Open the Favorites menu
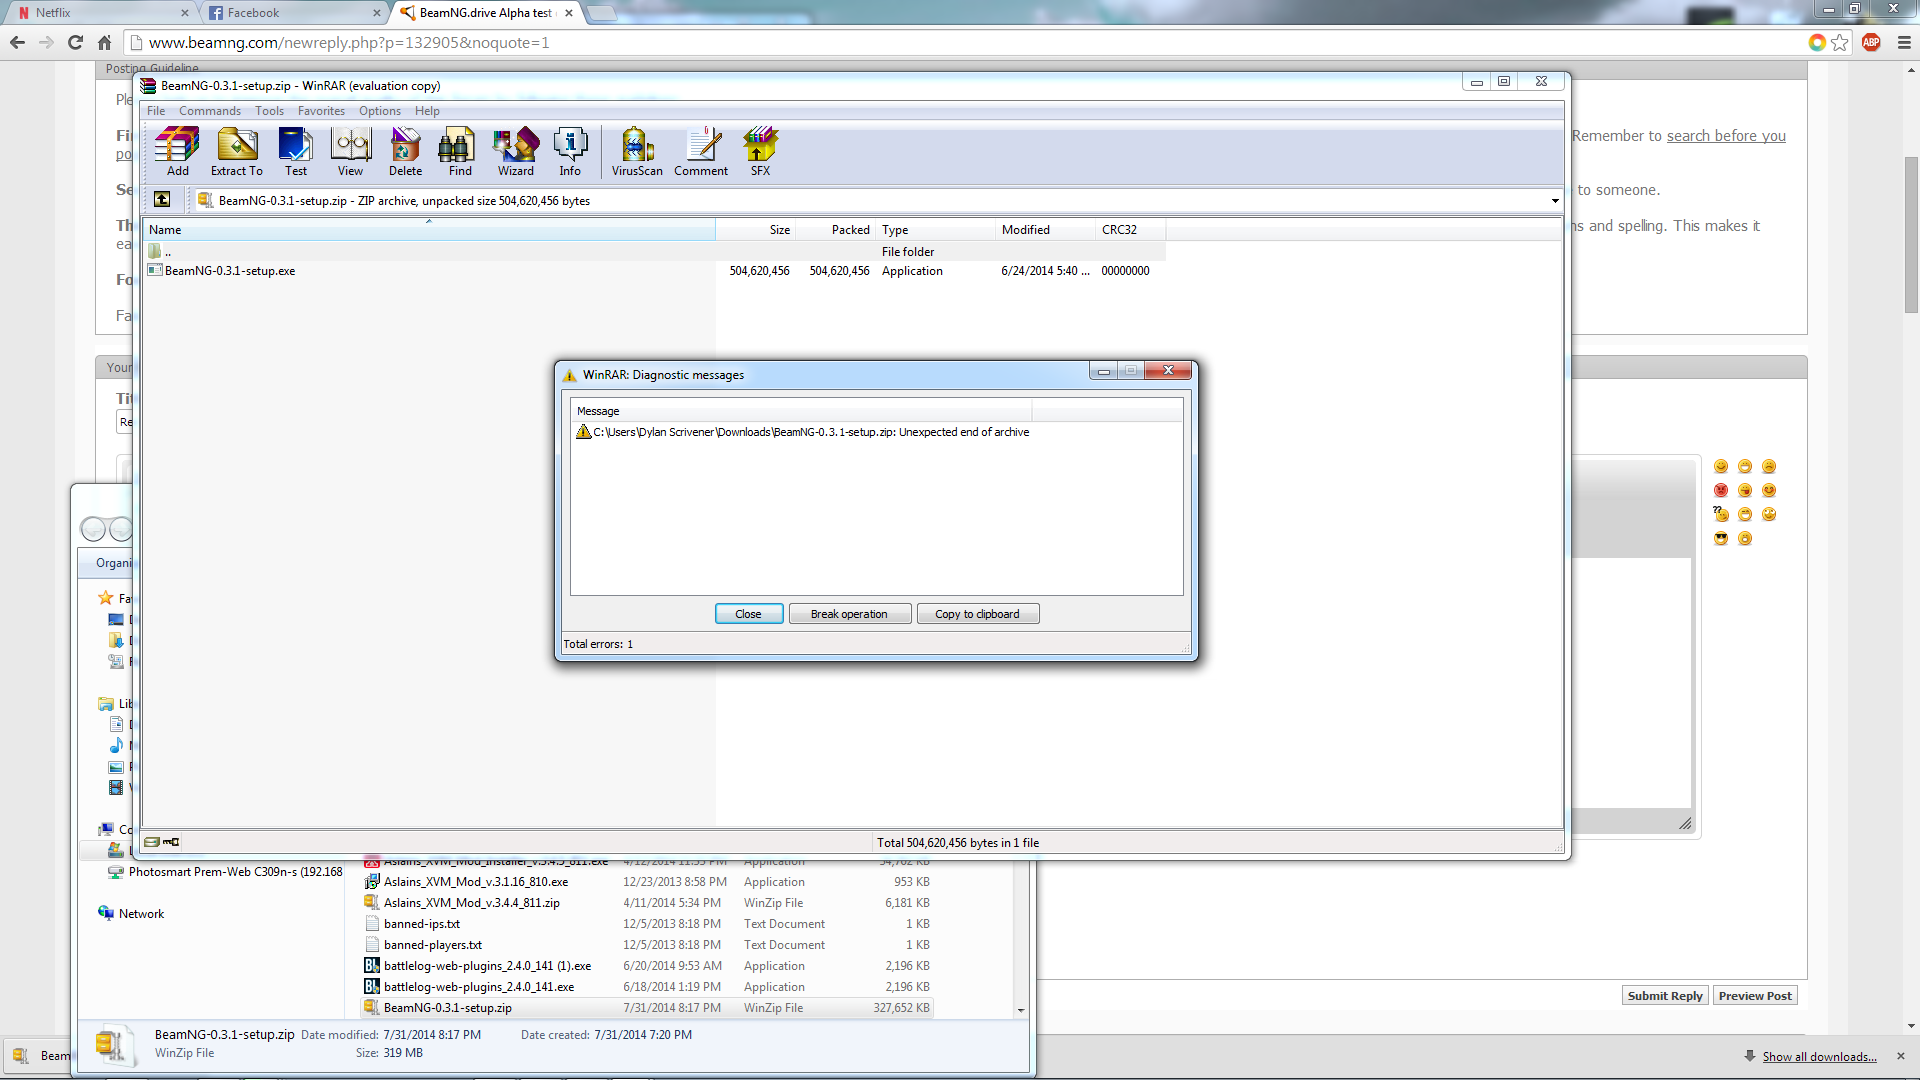Image resolution: width=1920 pixels, height=1080 pixels. [321, 111]
